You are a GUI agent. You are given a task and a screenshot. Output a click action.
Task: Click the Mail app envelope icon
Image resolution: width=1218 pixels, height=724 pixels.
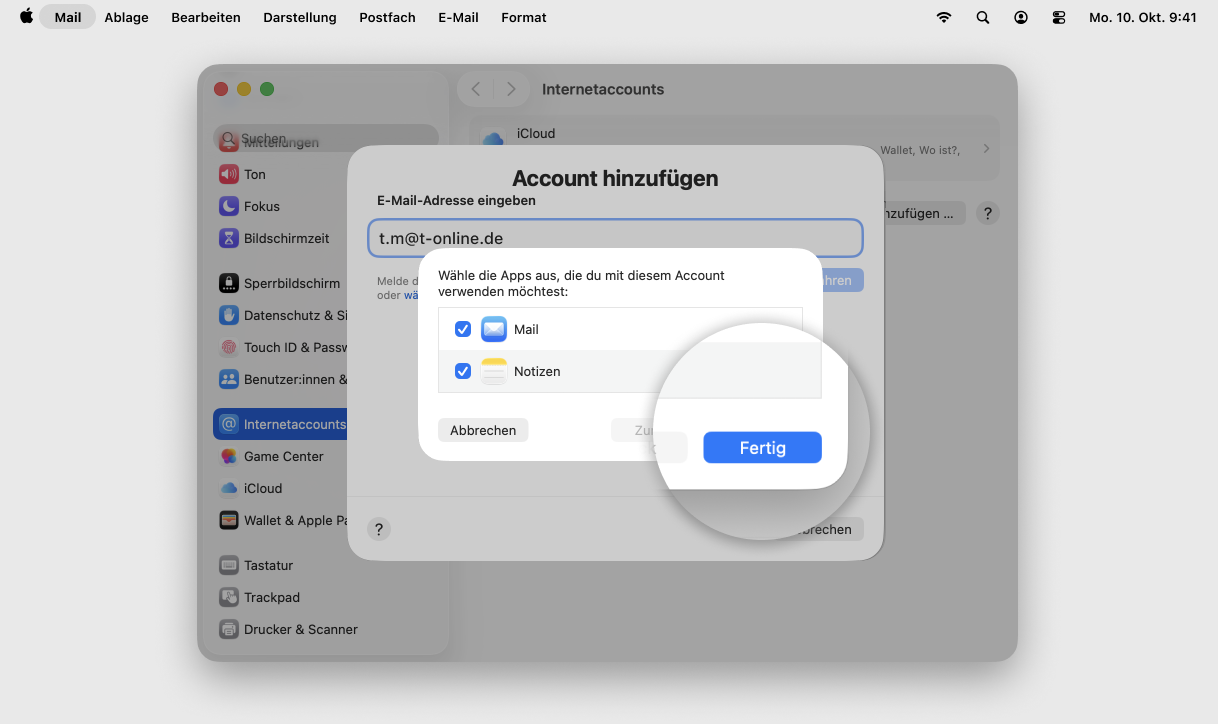click(494, 329)
